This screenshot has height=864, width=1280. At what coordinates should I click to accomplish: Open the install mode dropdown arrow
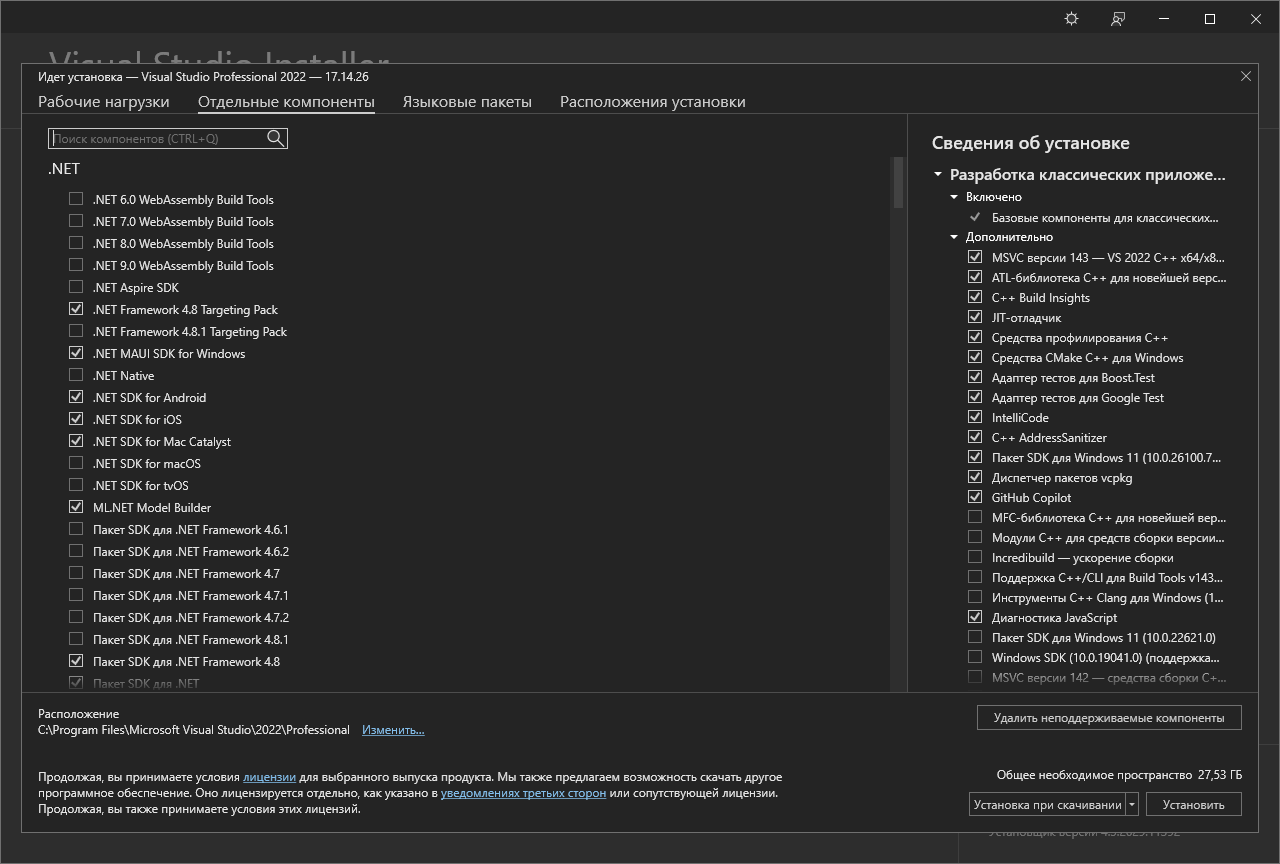pyautogui.click(x=1133, y=803)
